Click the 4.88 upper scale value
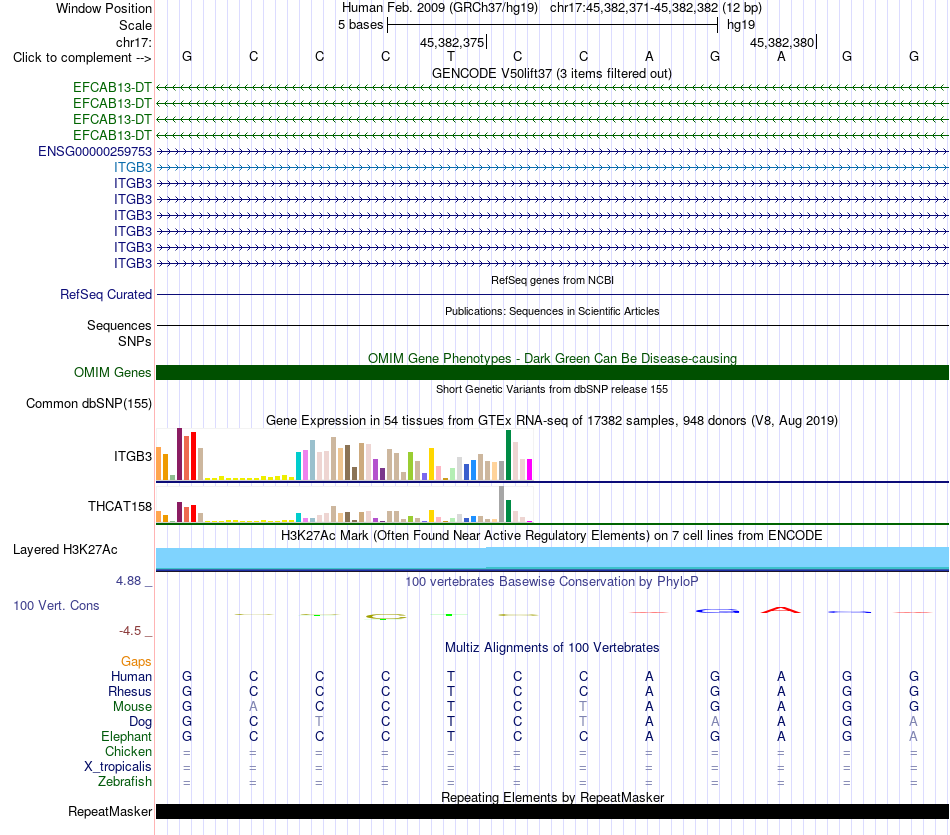This screenshot has height=835, width=950. [128, 581]
